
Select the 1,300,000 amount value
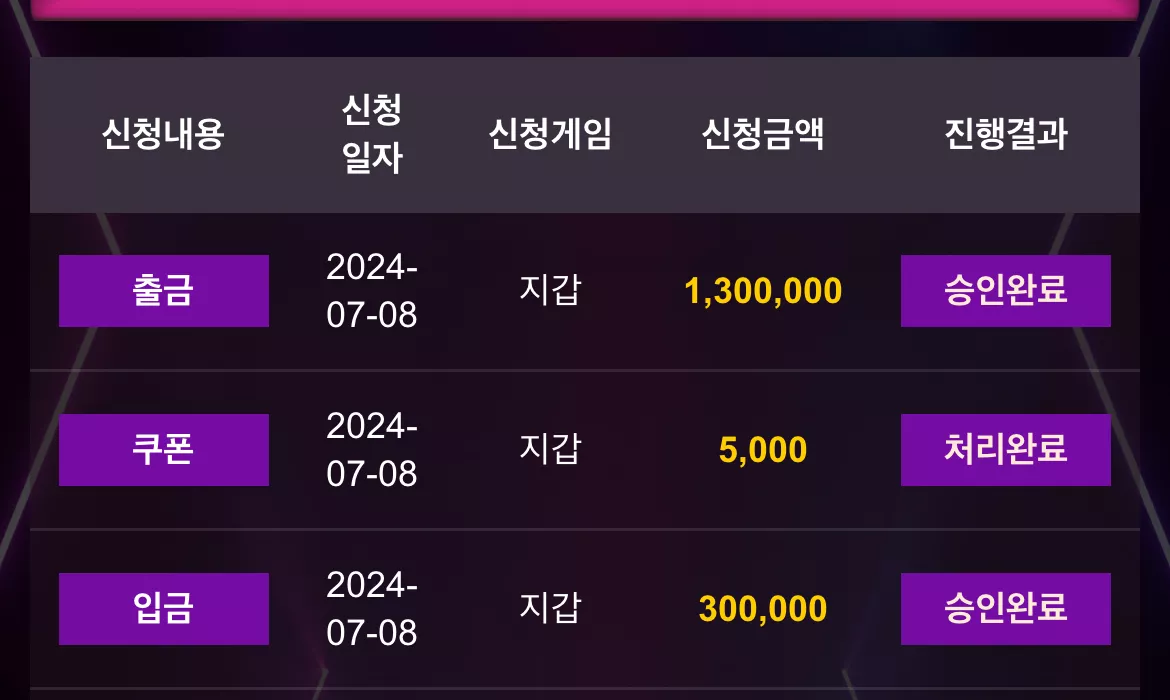coord(763,291)
